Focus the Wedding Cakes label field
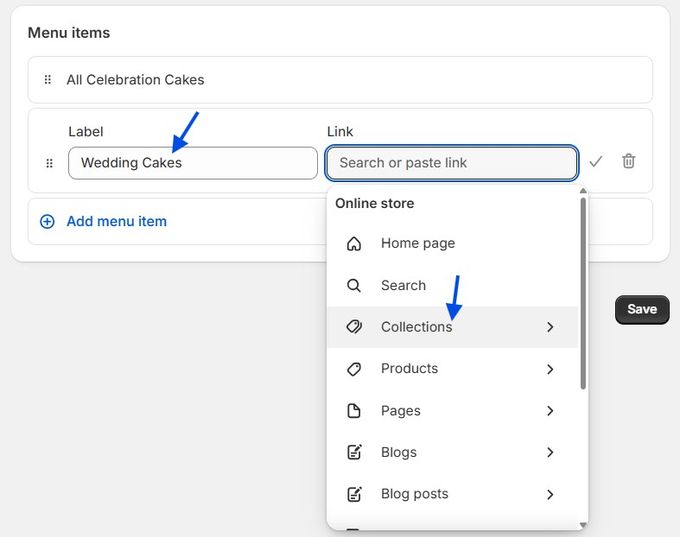680x537 pixels. (193, 163)
